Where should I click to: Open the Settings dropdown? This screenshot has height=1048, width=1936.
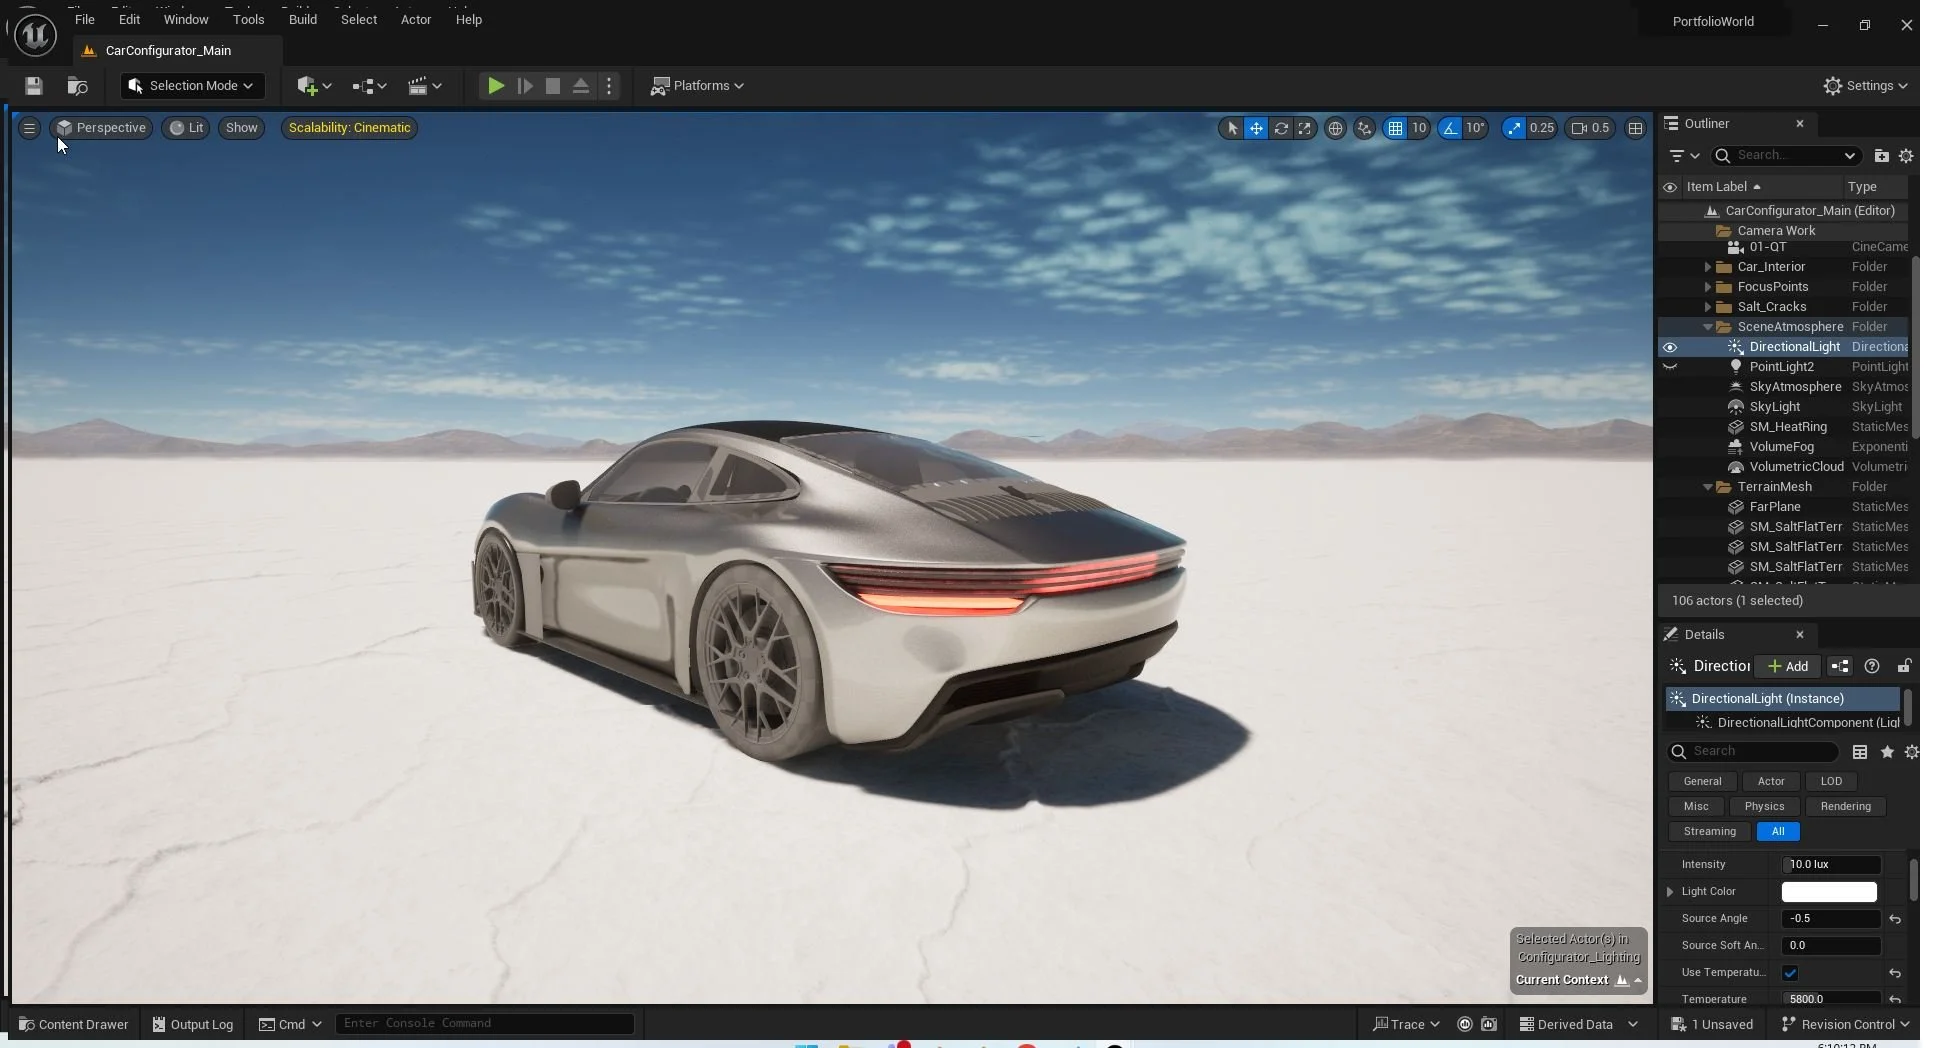[x=1865, y=86]
